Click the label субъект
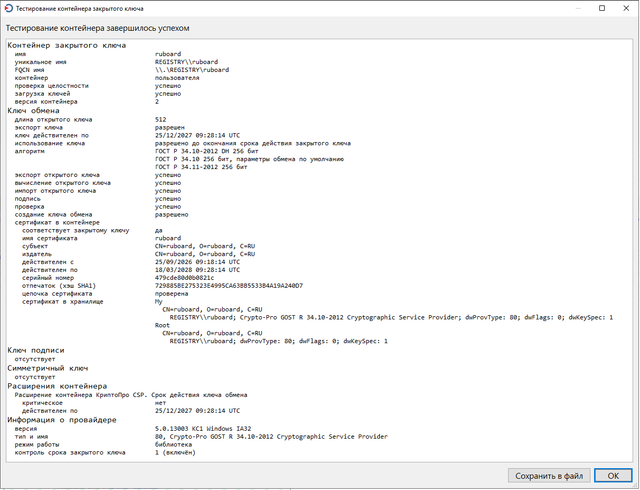 coord(35,246)
